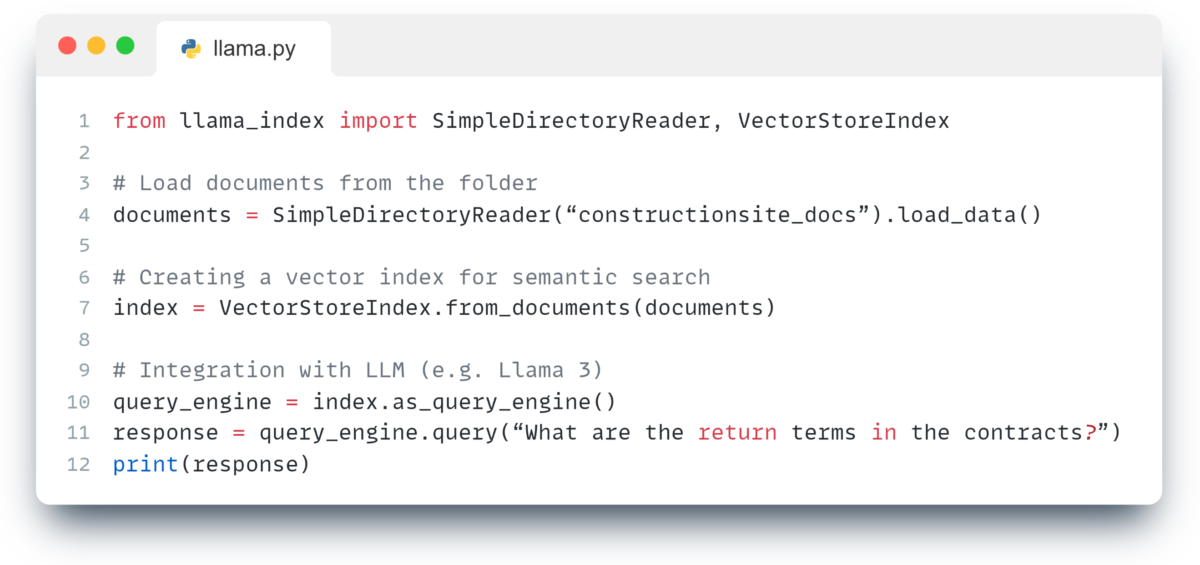Click the 'import' keyword on line 1

pos(379,121)
